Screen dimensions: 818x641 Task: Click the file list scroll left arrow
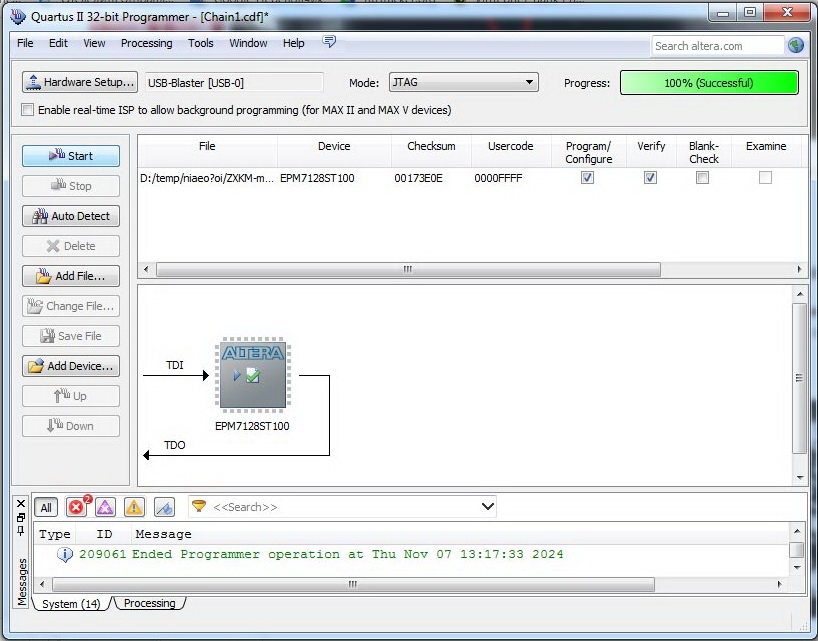click(x=146, y=269)
